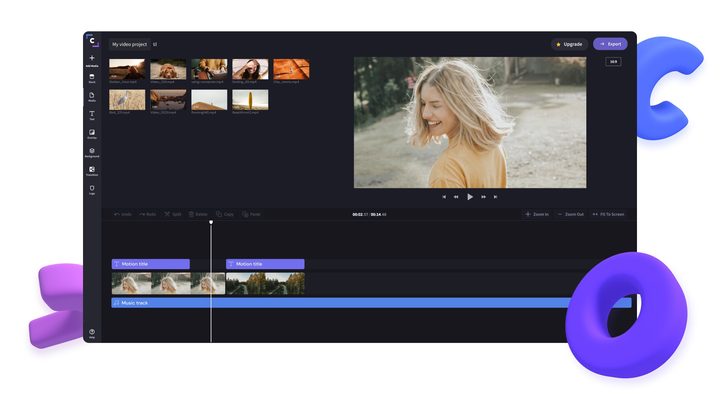Select the laughing woman media thumbnail

(x=250, y=69)
